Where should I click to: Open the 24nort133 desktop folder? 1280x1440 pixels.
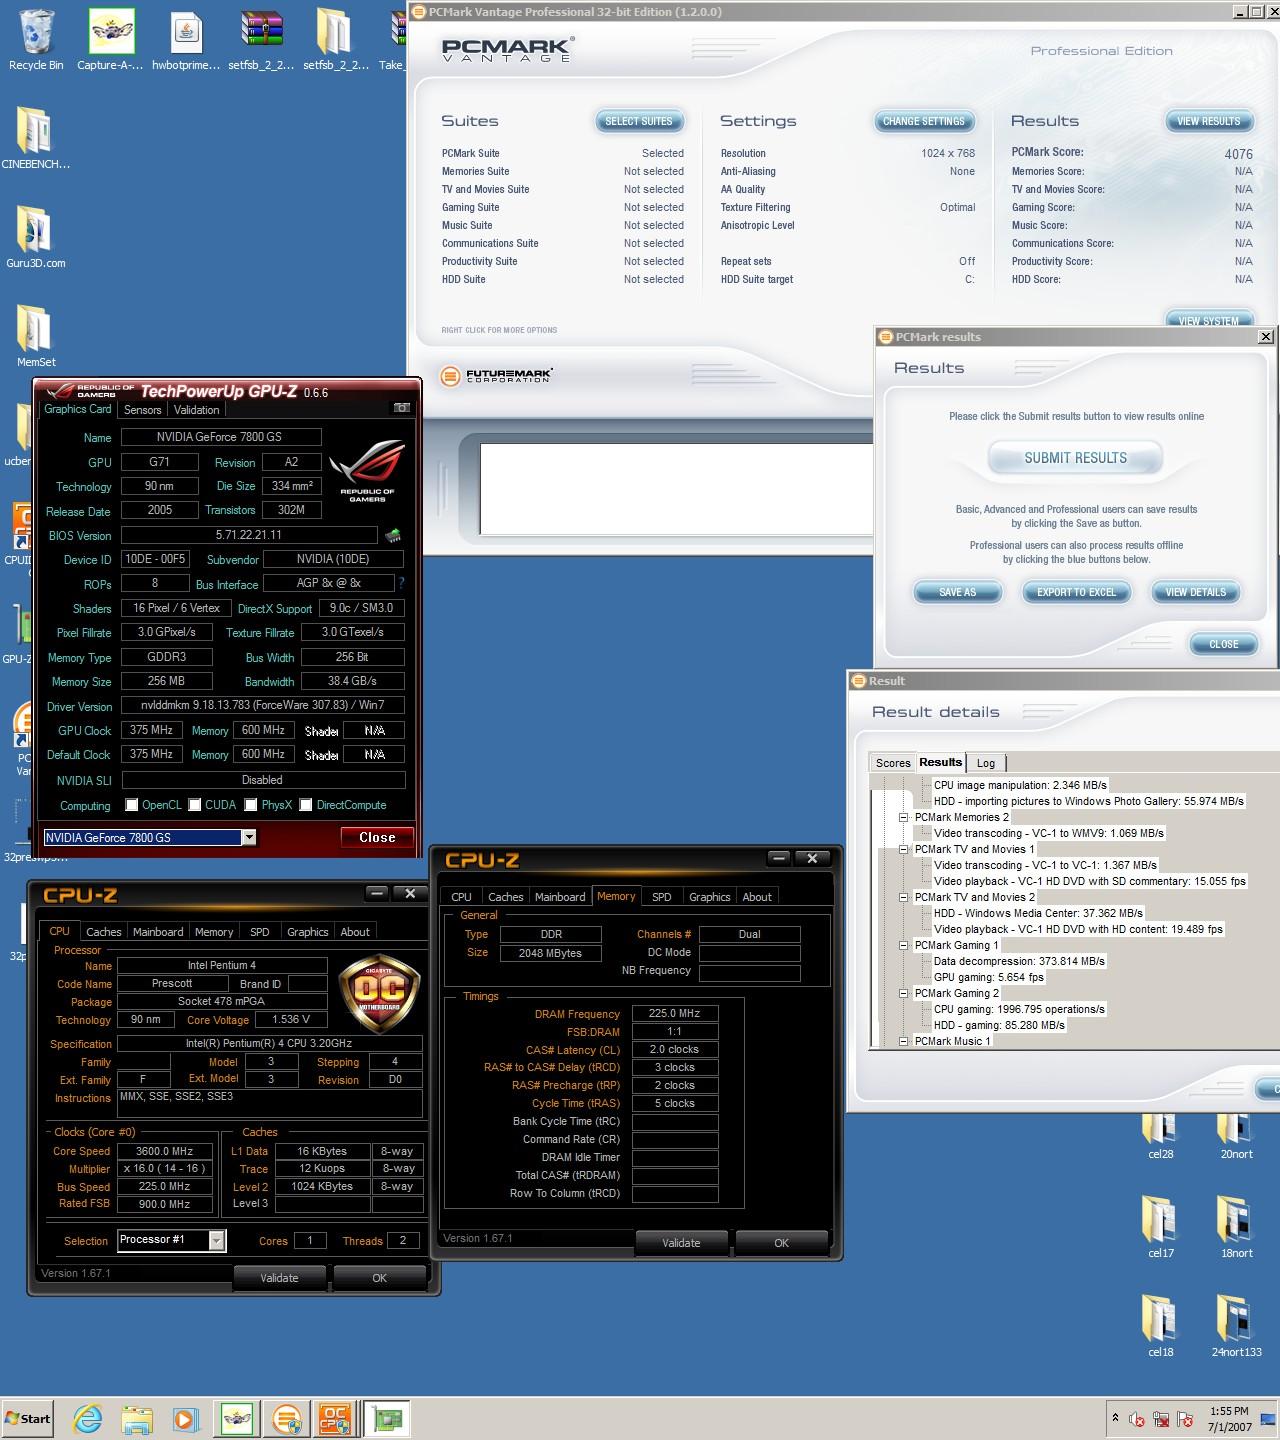click(x=1236, y=1326)
